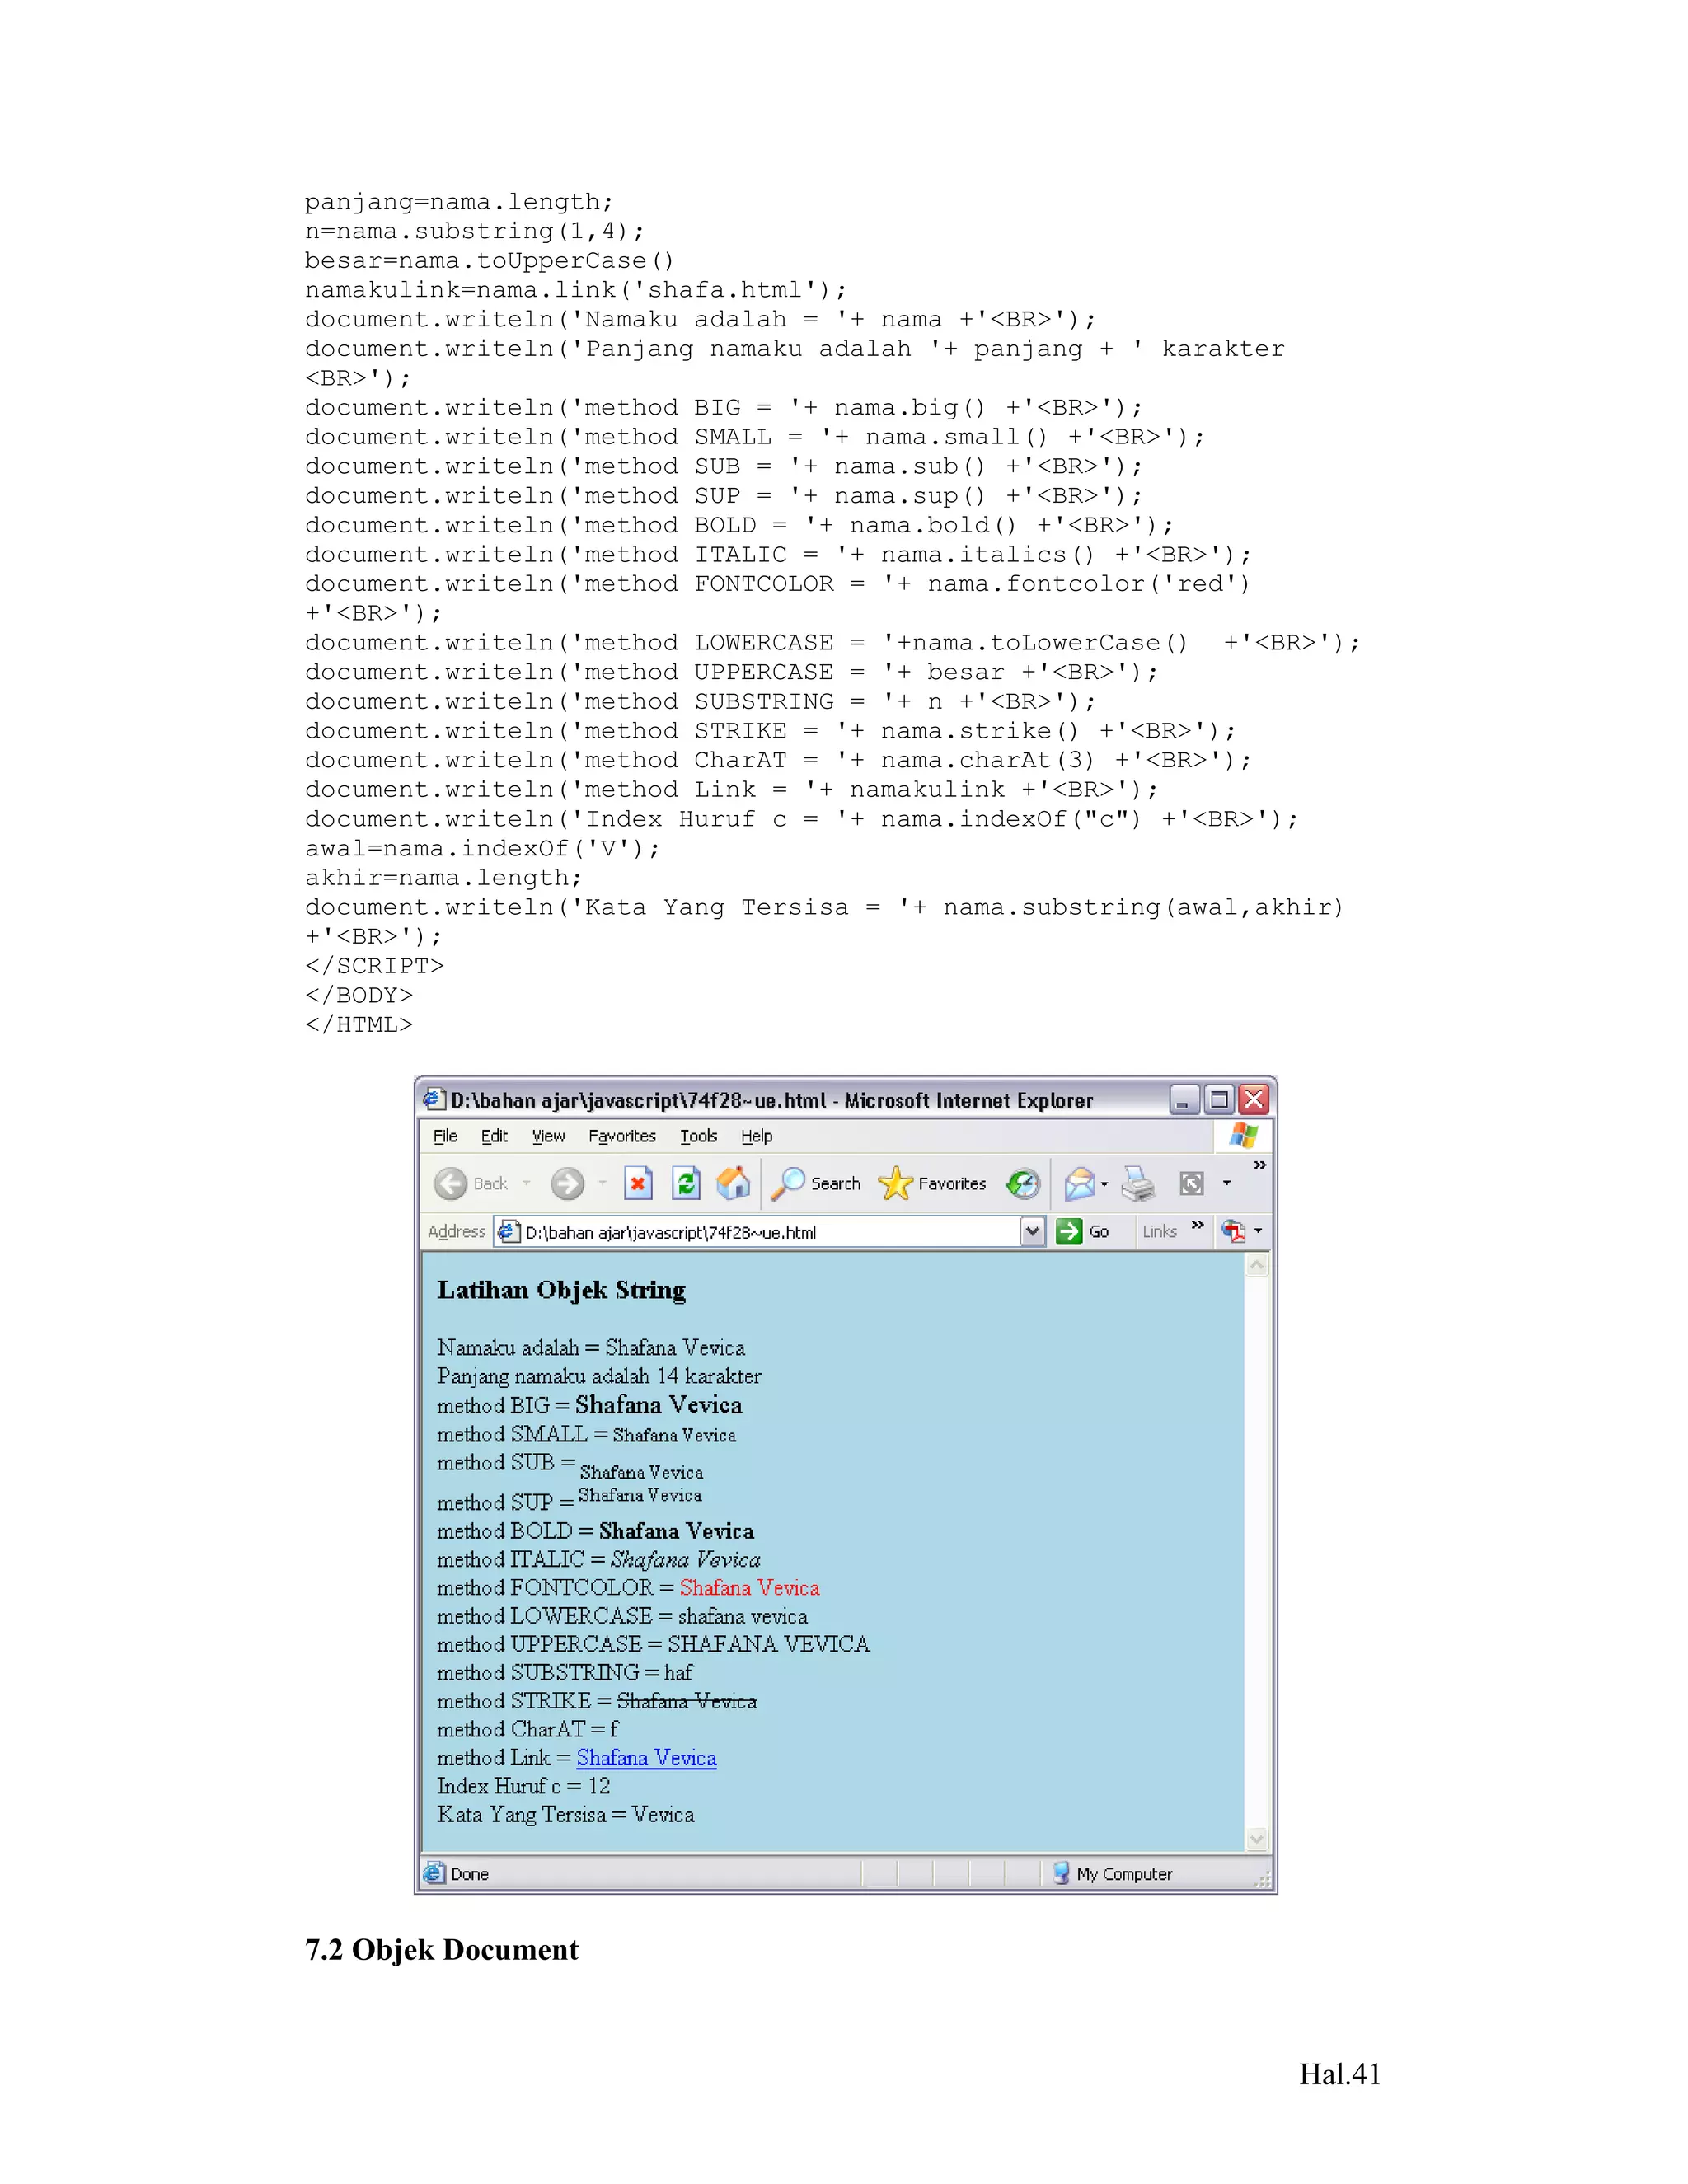Expand toolbar overflow chevron
1688x2184 pixels.
(x=1260, y=1165)
